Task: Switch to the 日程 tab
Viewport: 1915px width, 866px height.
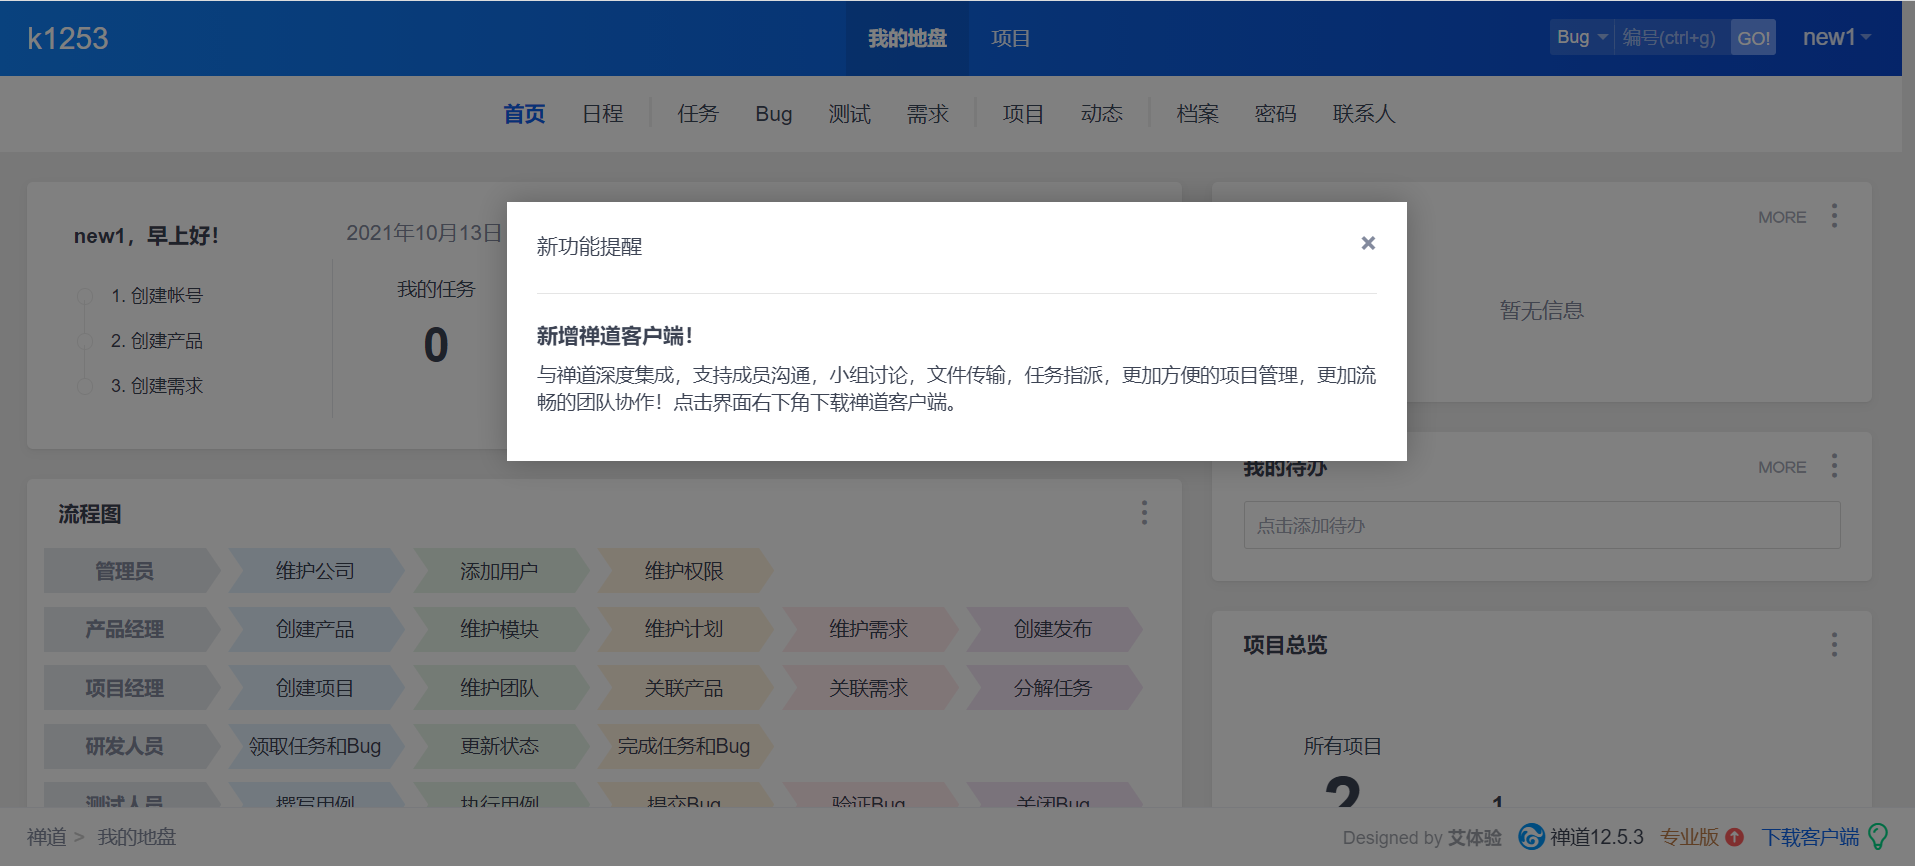Action: (602, 114)
